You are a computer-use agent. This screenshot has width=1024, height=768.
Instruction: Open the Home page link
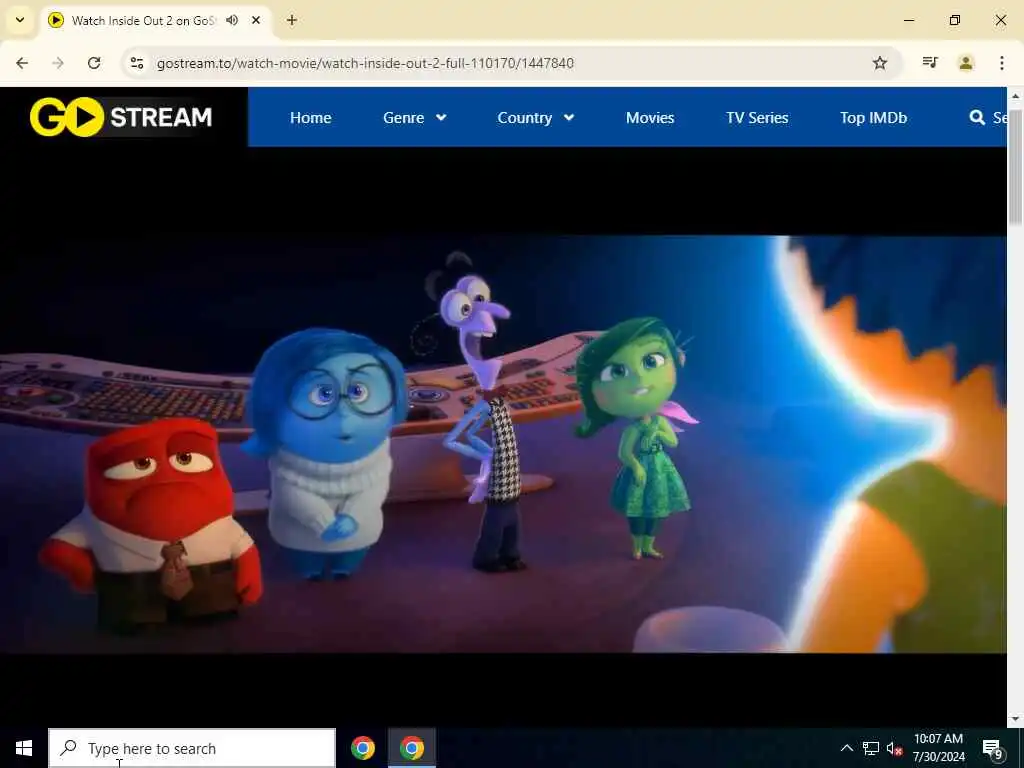pos(310,118)
